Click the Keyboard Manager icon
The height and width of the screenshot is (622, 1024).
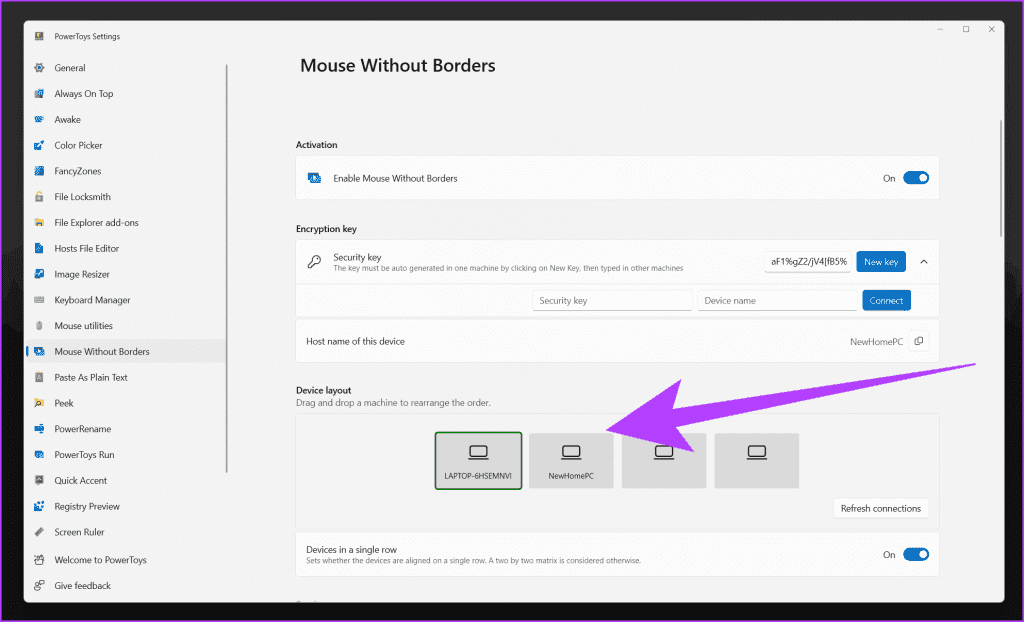39,300
